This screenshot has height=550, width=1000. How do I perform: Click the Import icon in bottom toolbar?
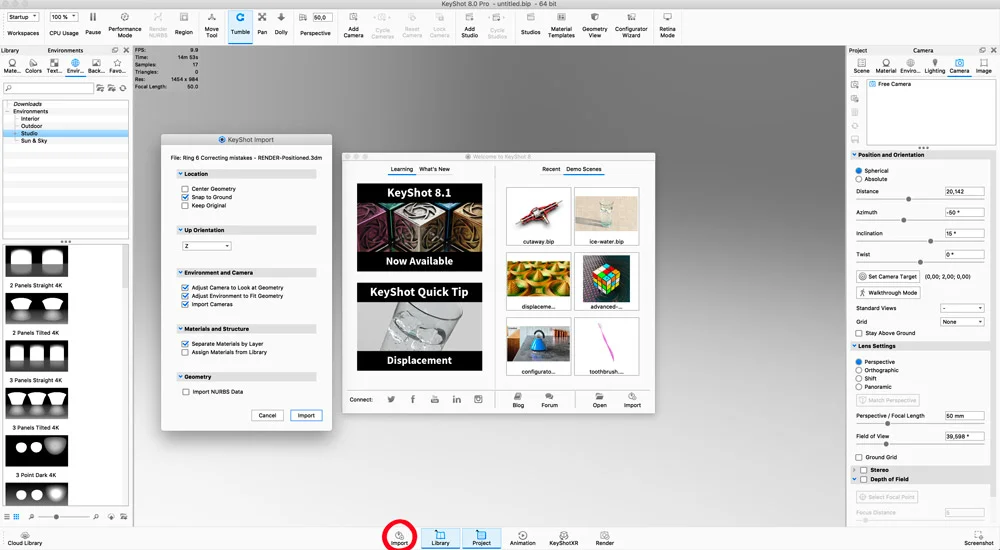pos(399,538)
